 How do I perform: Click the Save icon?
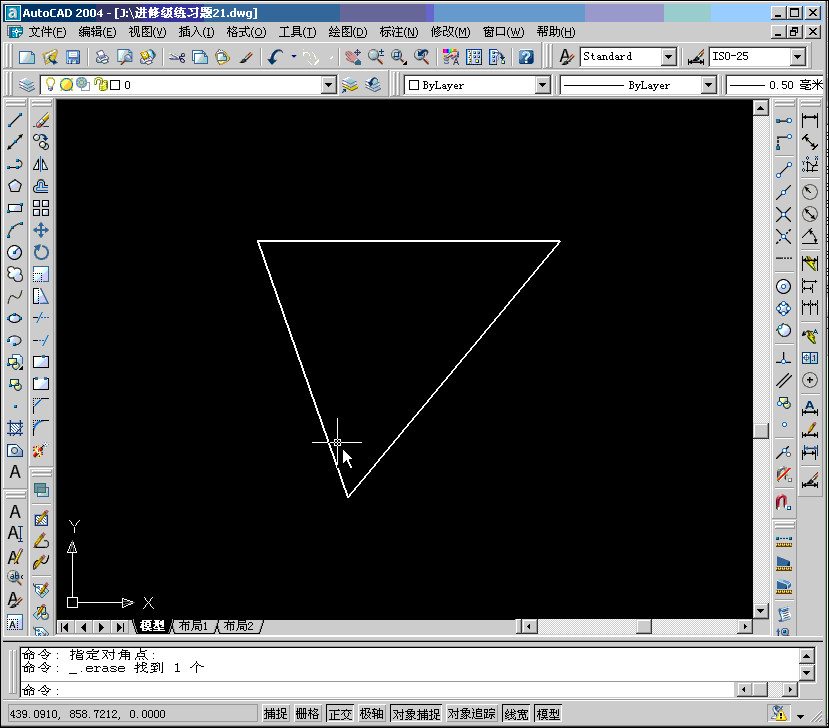72,57
